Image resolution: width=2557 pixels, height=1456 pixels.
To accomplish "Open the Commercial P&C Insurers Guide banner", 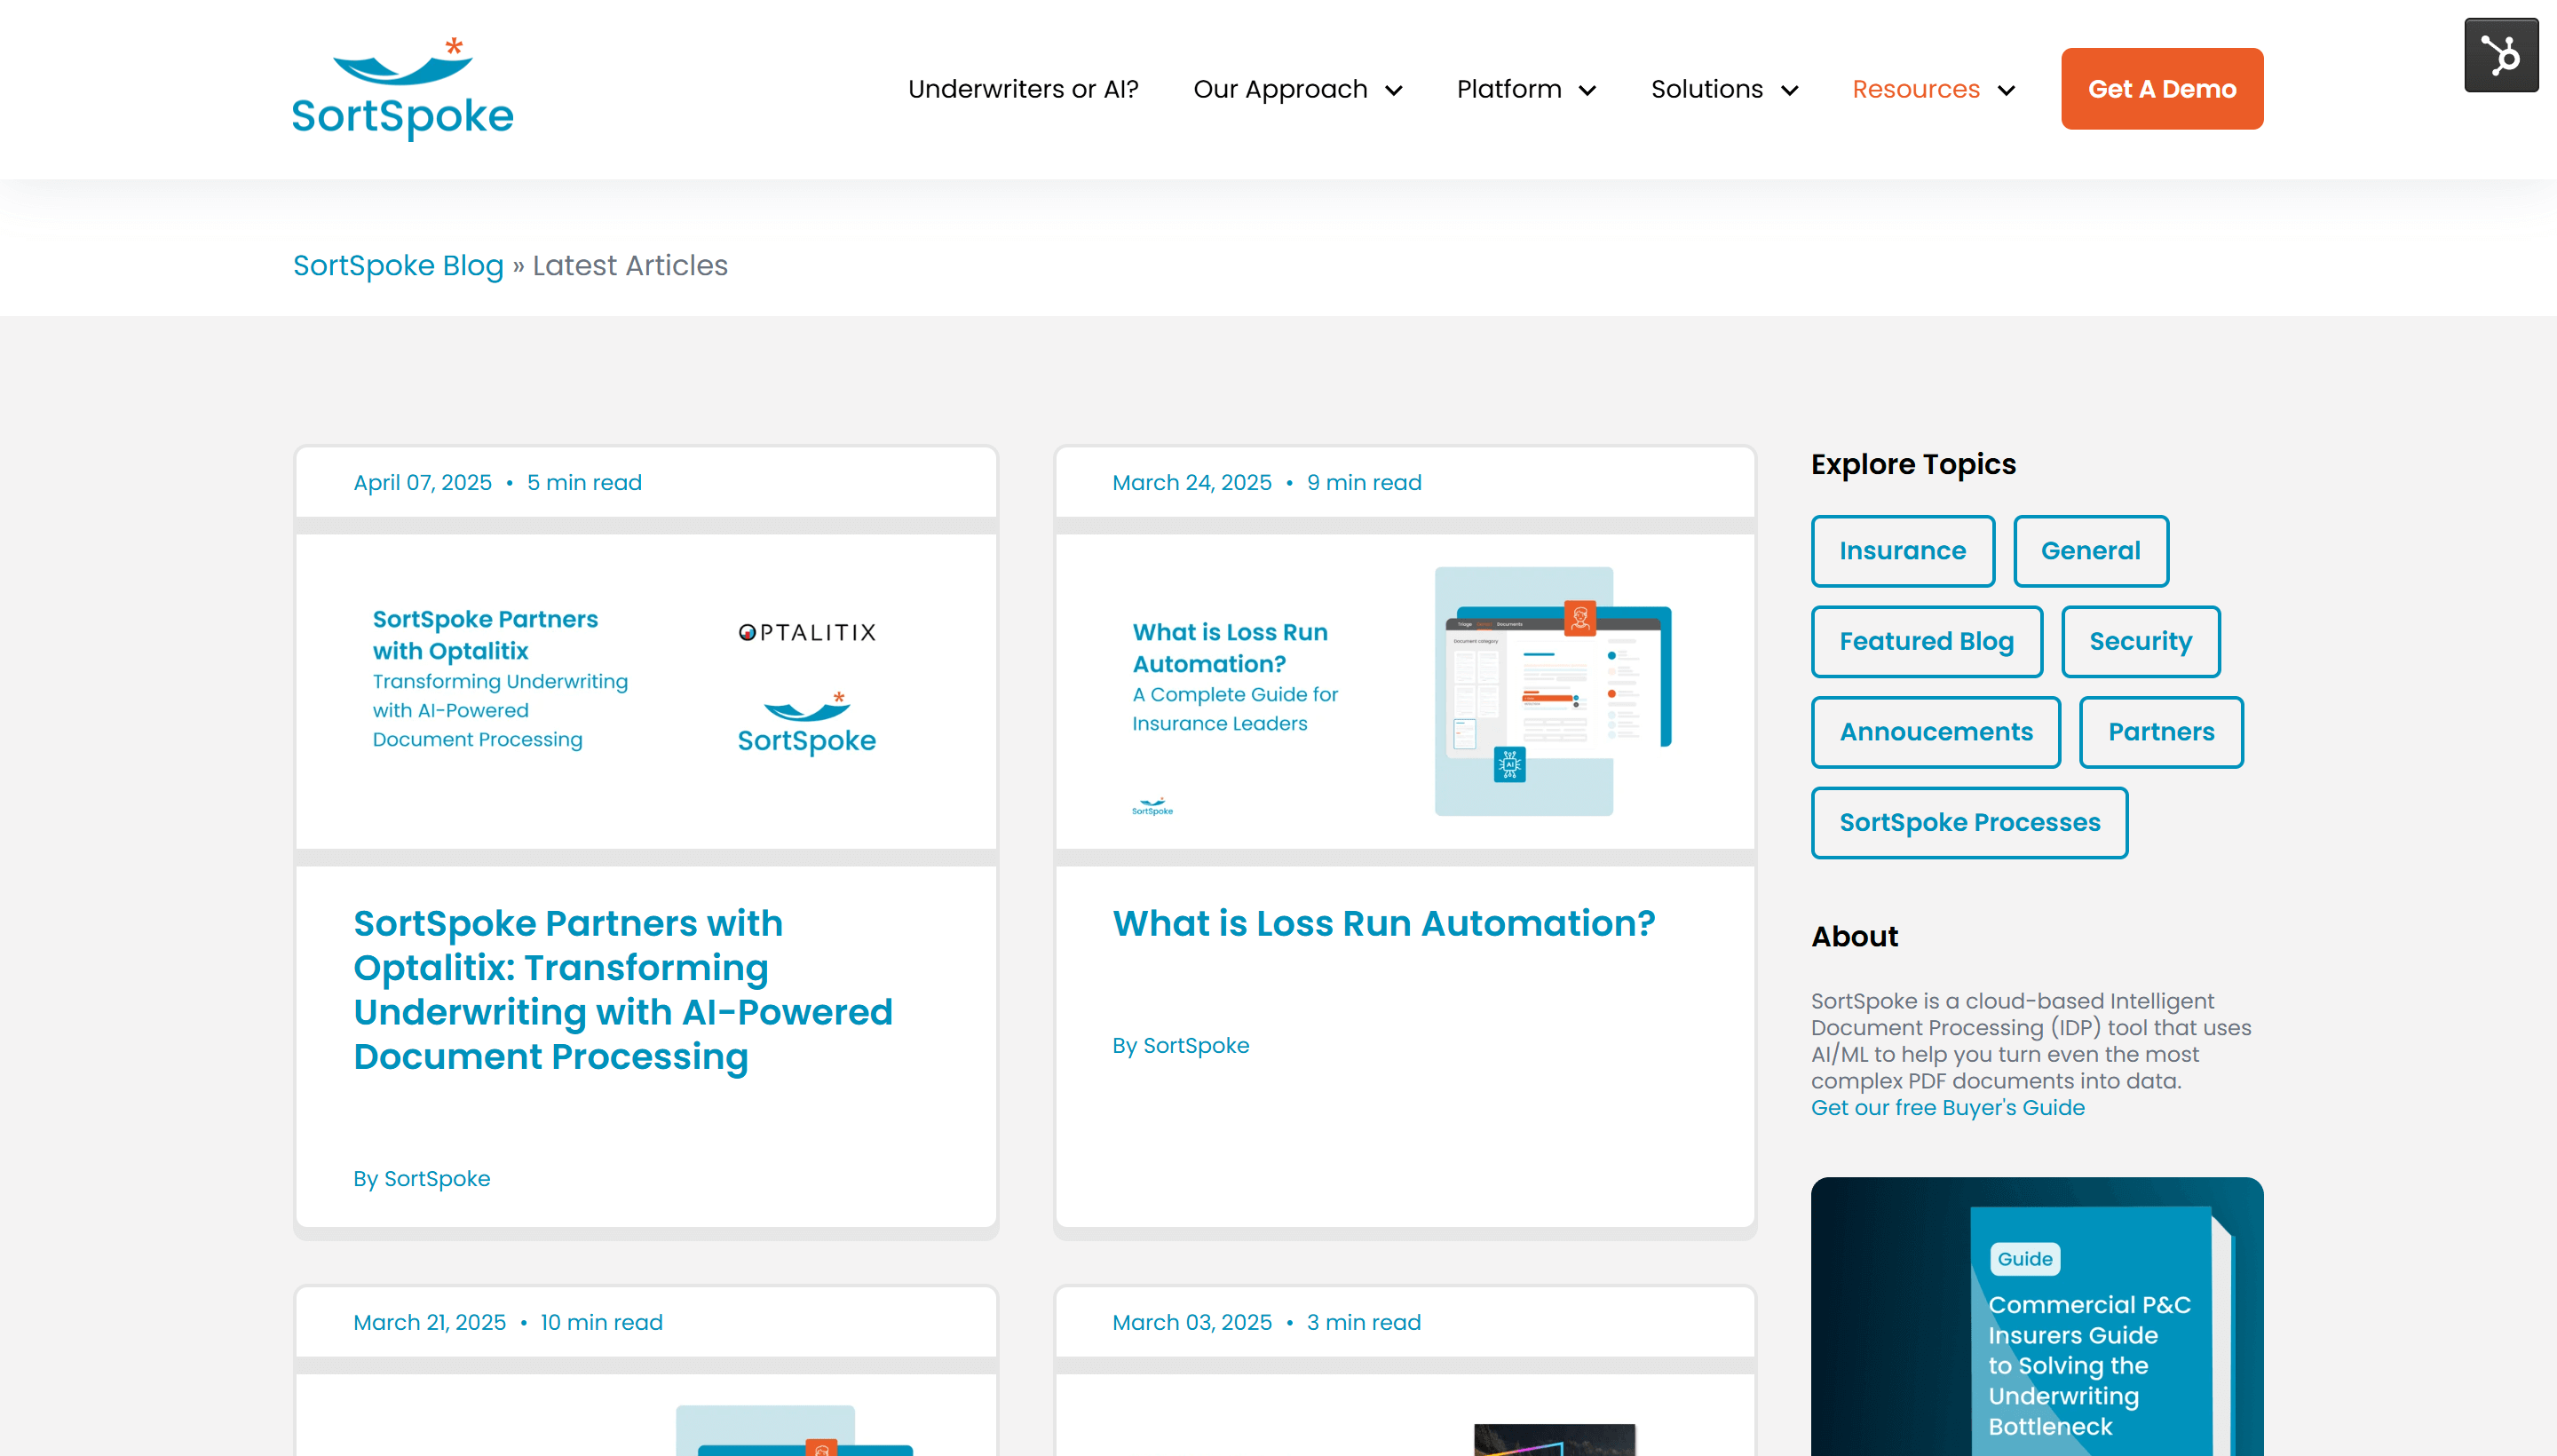I will coord(2037,1316).
